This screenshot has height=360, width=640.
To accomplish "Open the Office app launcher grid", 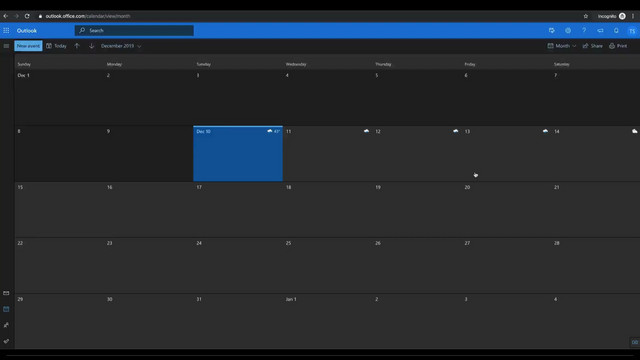I will coord(6,31).
